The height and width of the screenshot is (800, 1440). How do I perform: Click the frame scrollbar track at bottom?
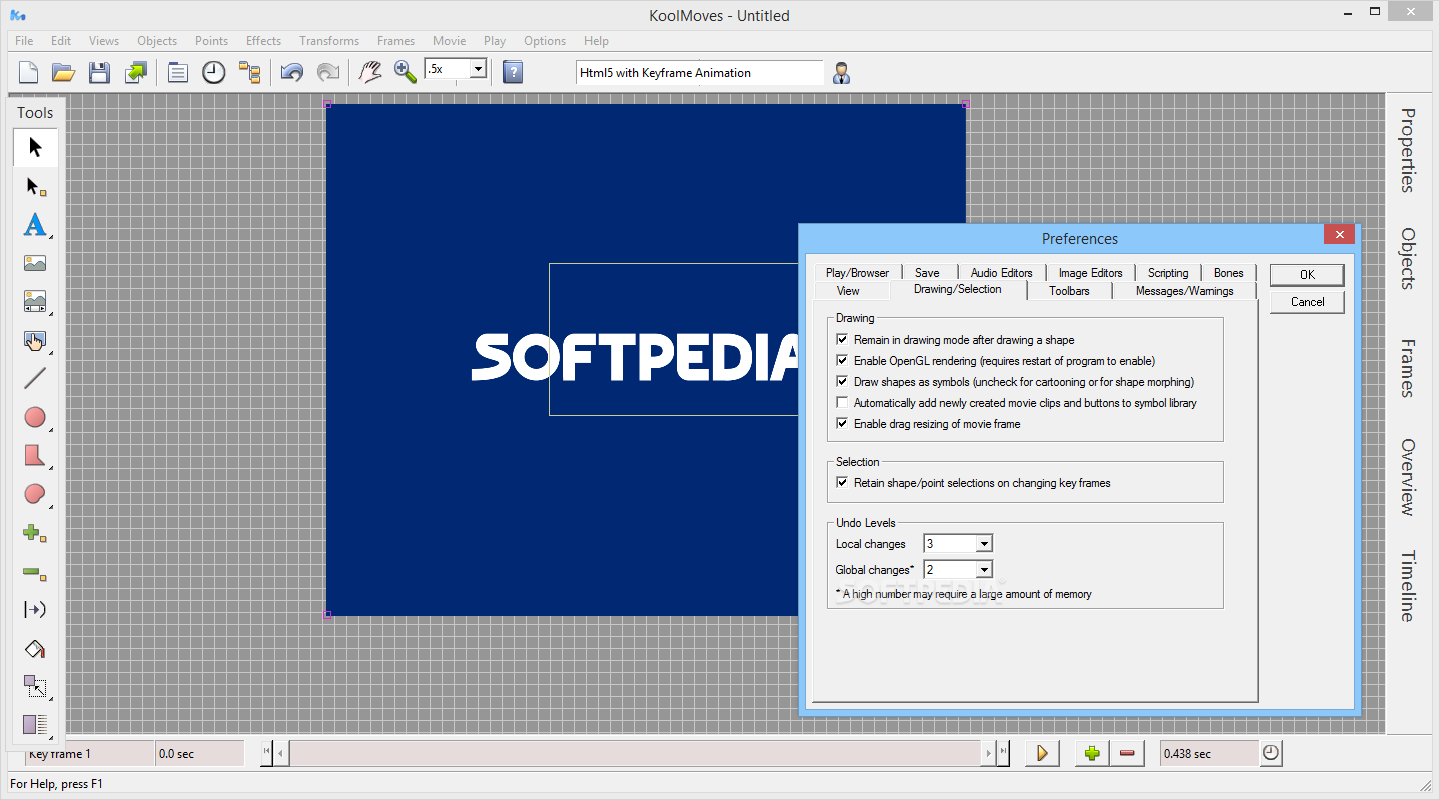(x=636, y=754)
